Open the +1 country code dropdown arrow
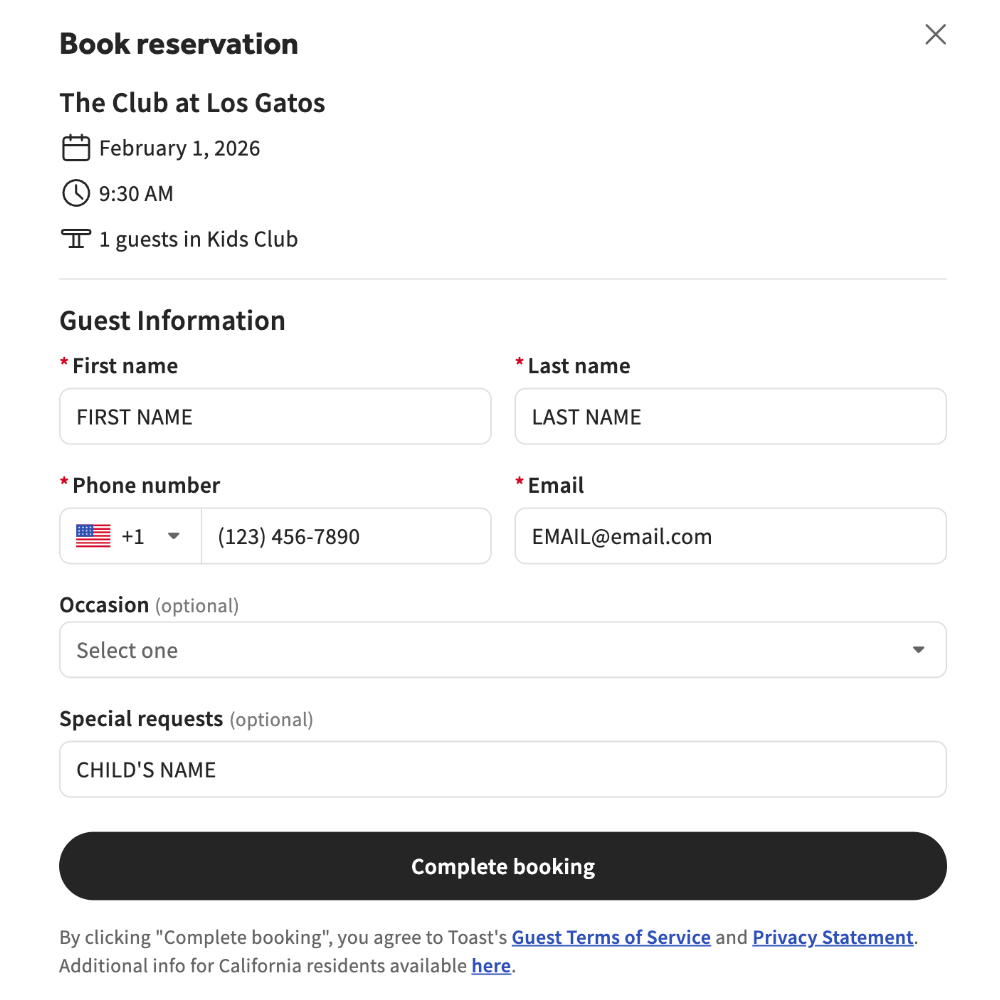This screenshot has height=1000, width=1000. [174, 536]
